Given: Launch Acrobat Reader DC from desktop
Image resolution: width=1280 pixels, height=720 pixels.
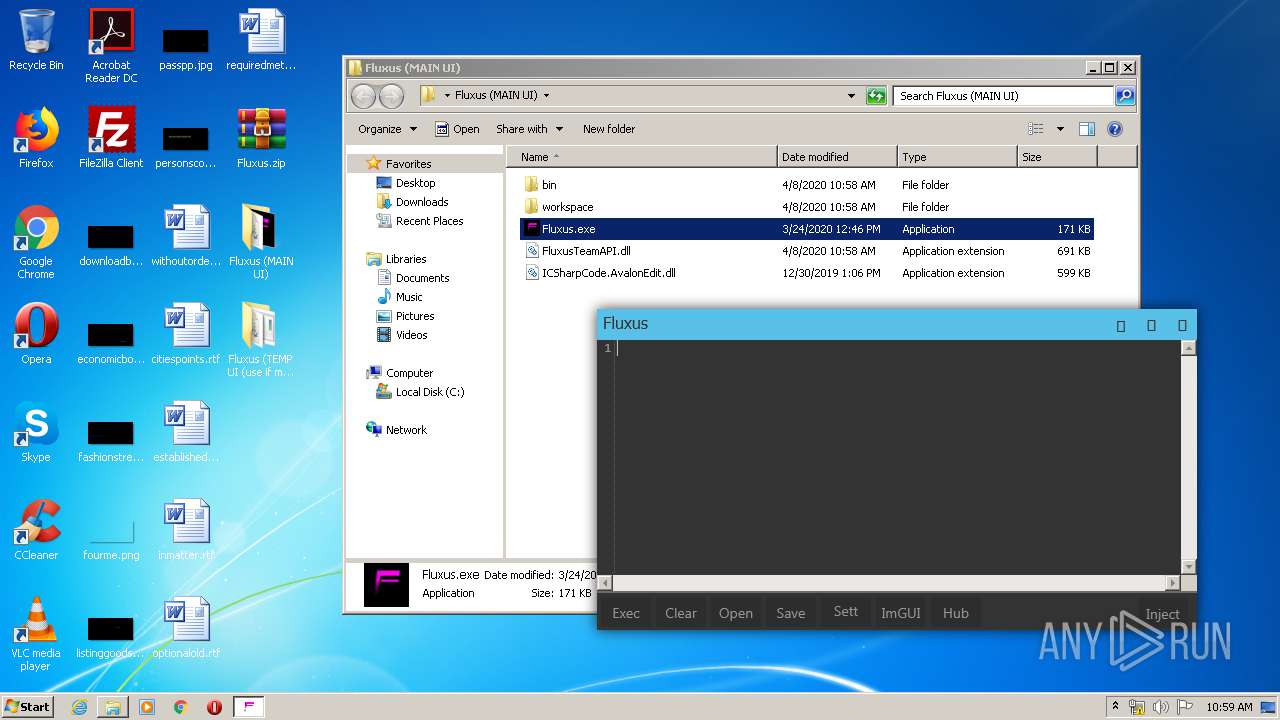Looking at the screenshot, I should [x=111, y=46].
